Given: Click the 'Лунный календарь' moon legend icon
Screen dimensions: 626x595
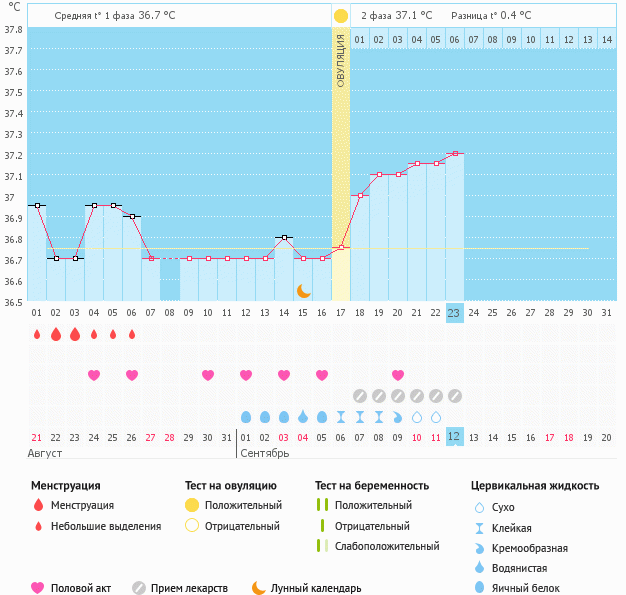Looking at the screenshot, I should [x=259, y=588].
